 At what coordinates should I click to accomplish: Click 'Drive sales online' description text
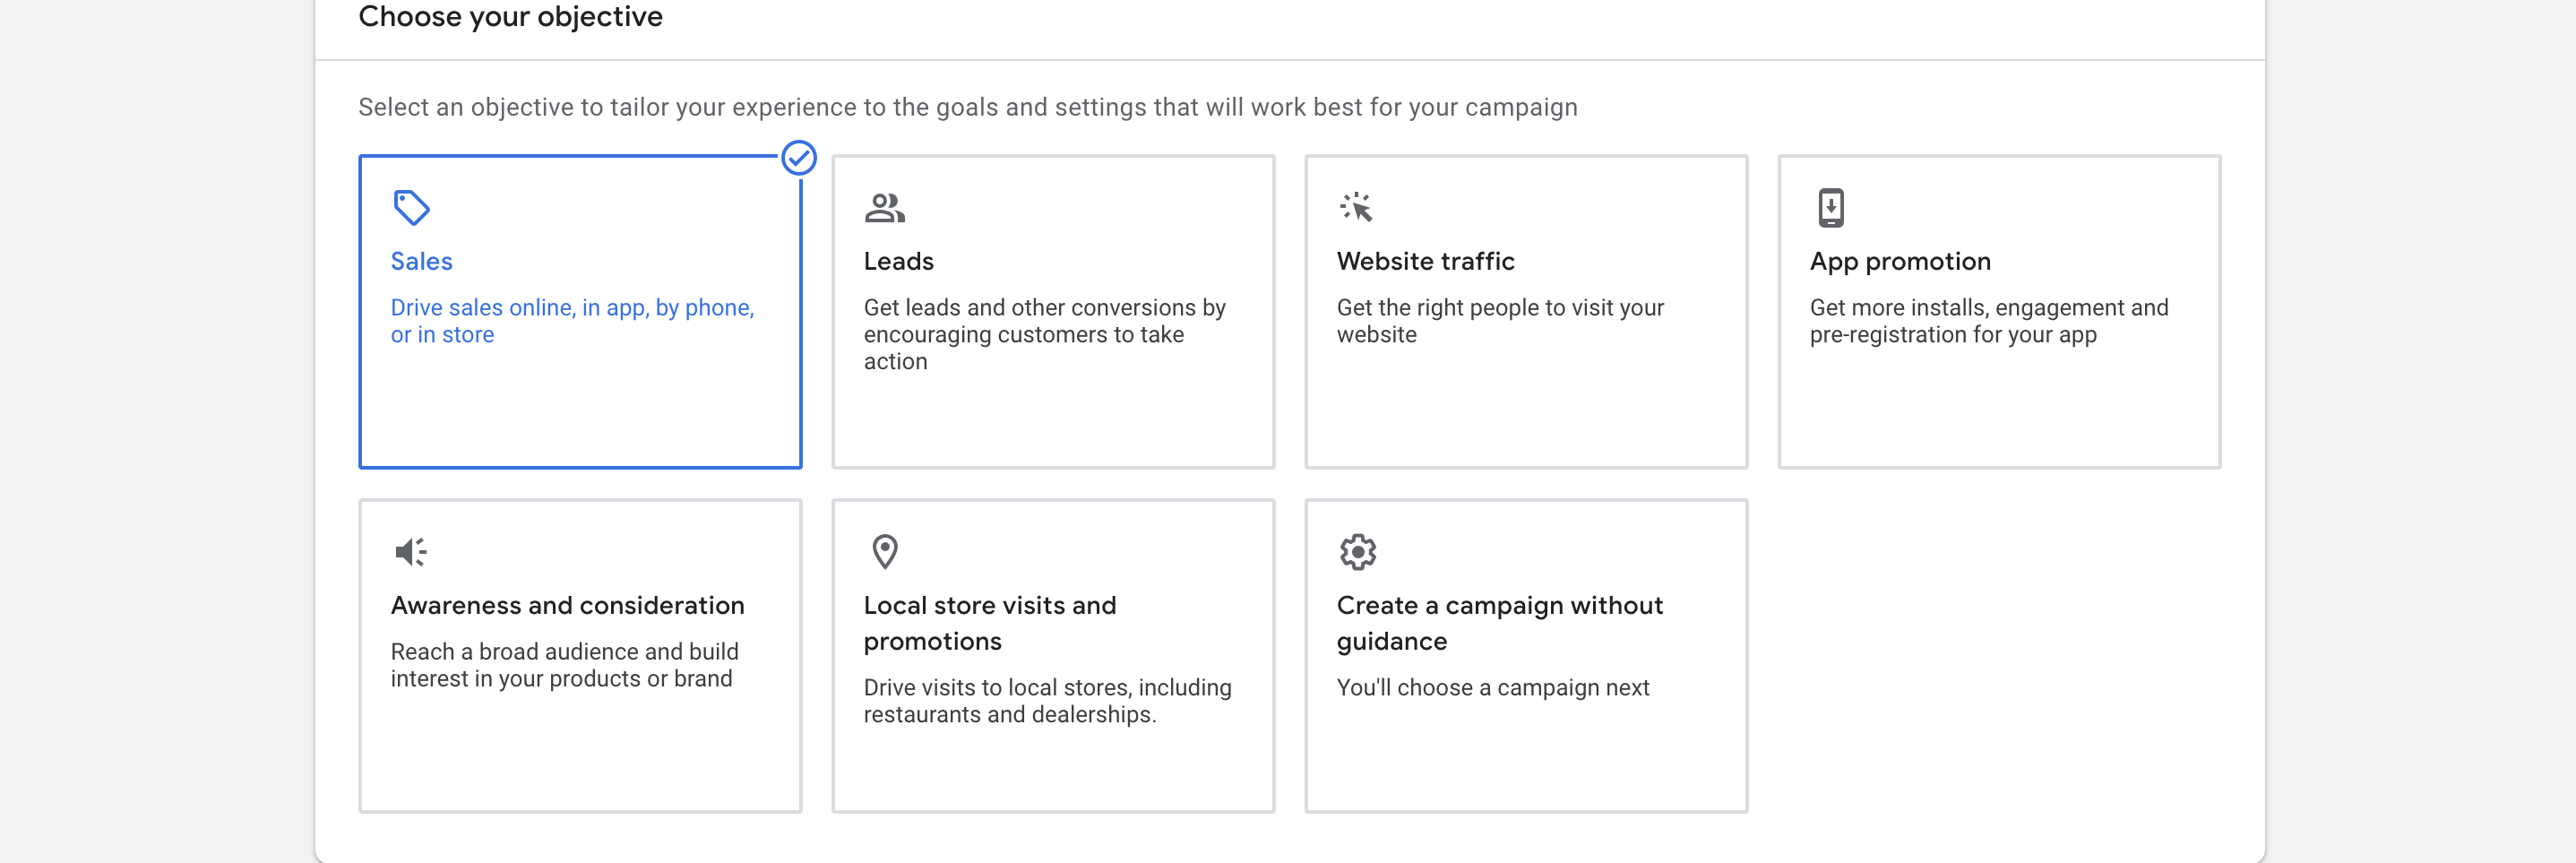click(571, 321)
